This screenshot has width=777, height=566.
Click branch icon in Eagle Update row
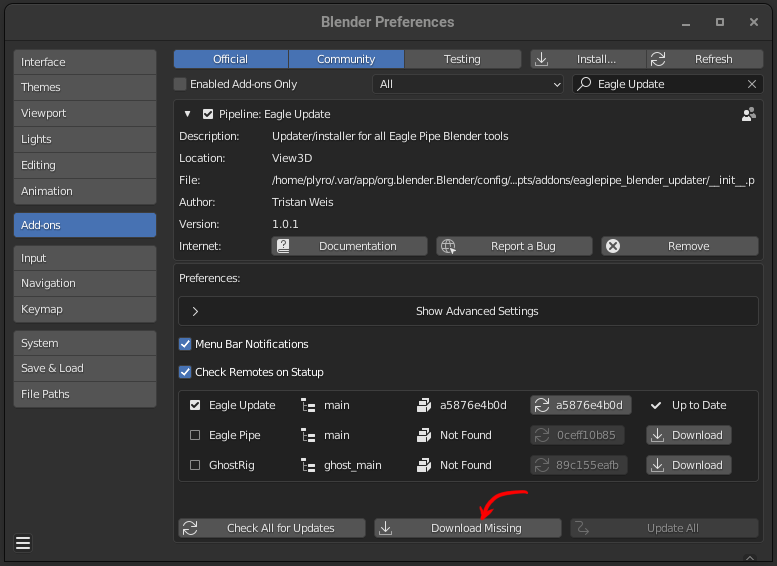pyautogui.click(x=308, y=405)
